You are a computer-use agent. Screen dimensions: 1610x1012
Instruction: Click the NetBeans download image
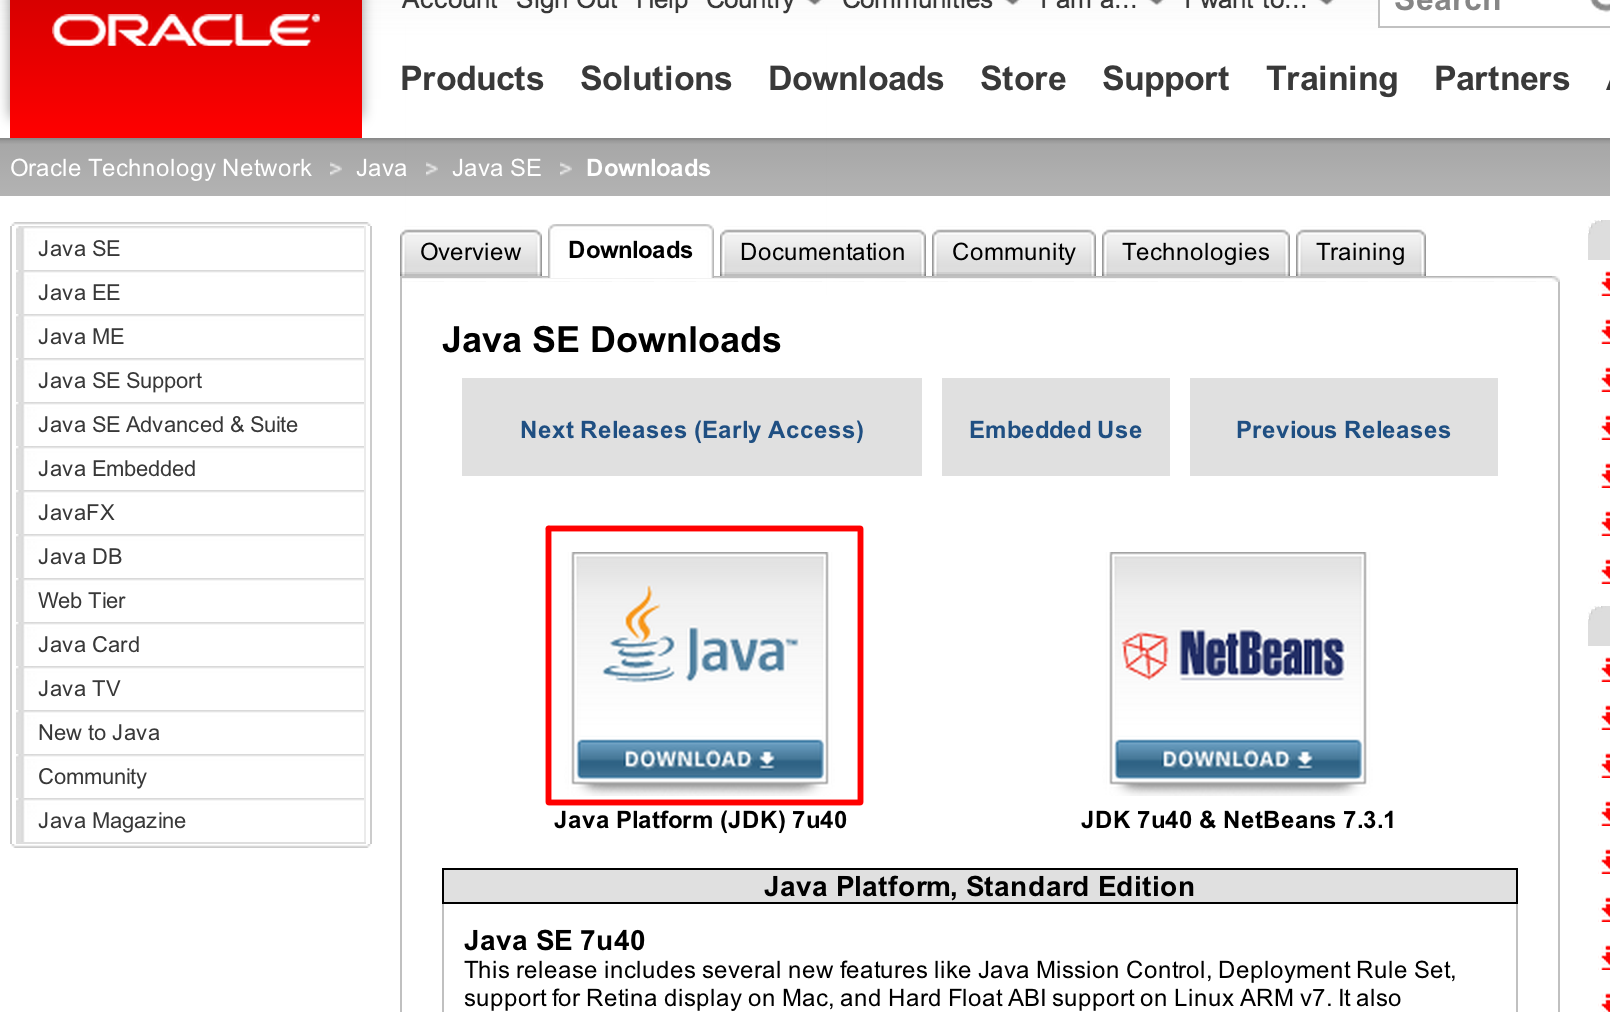[x=1238, y=667]
